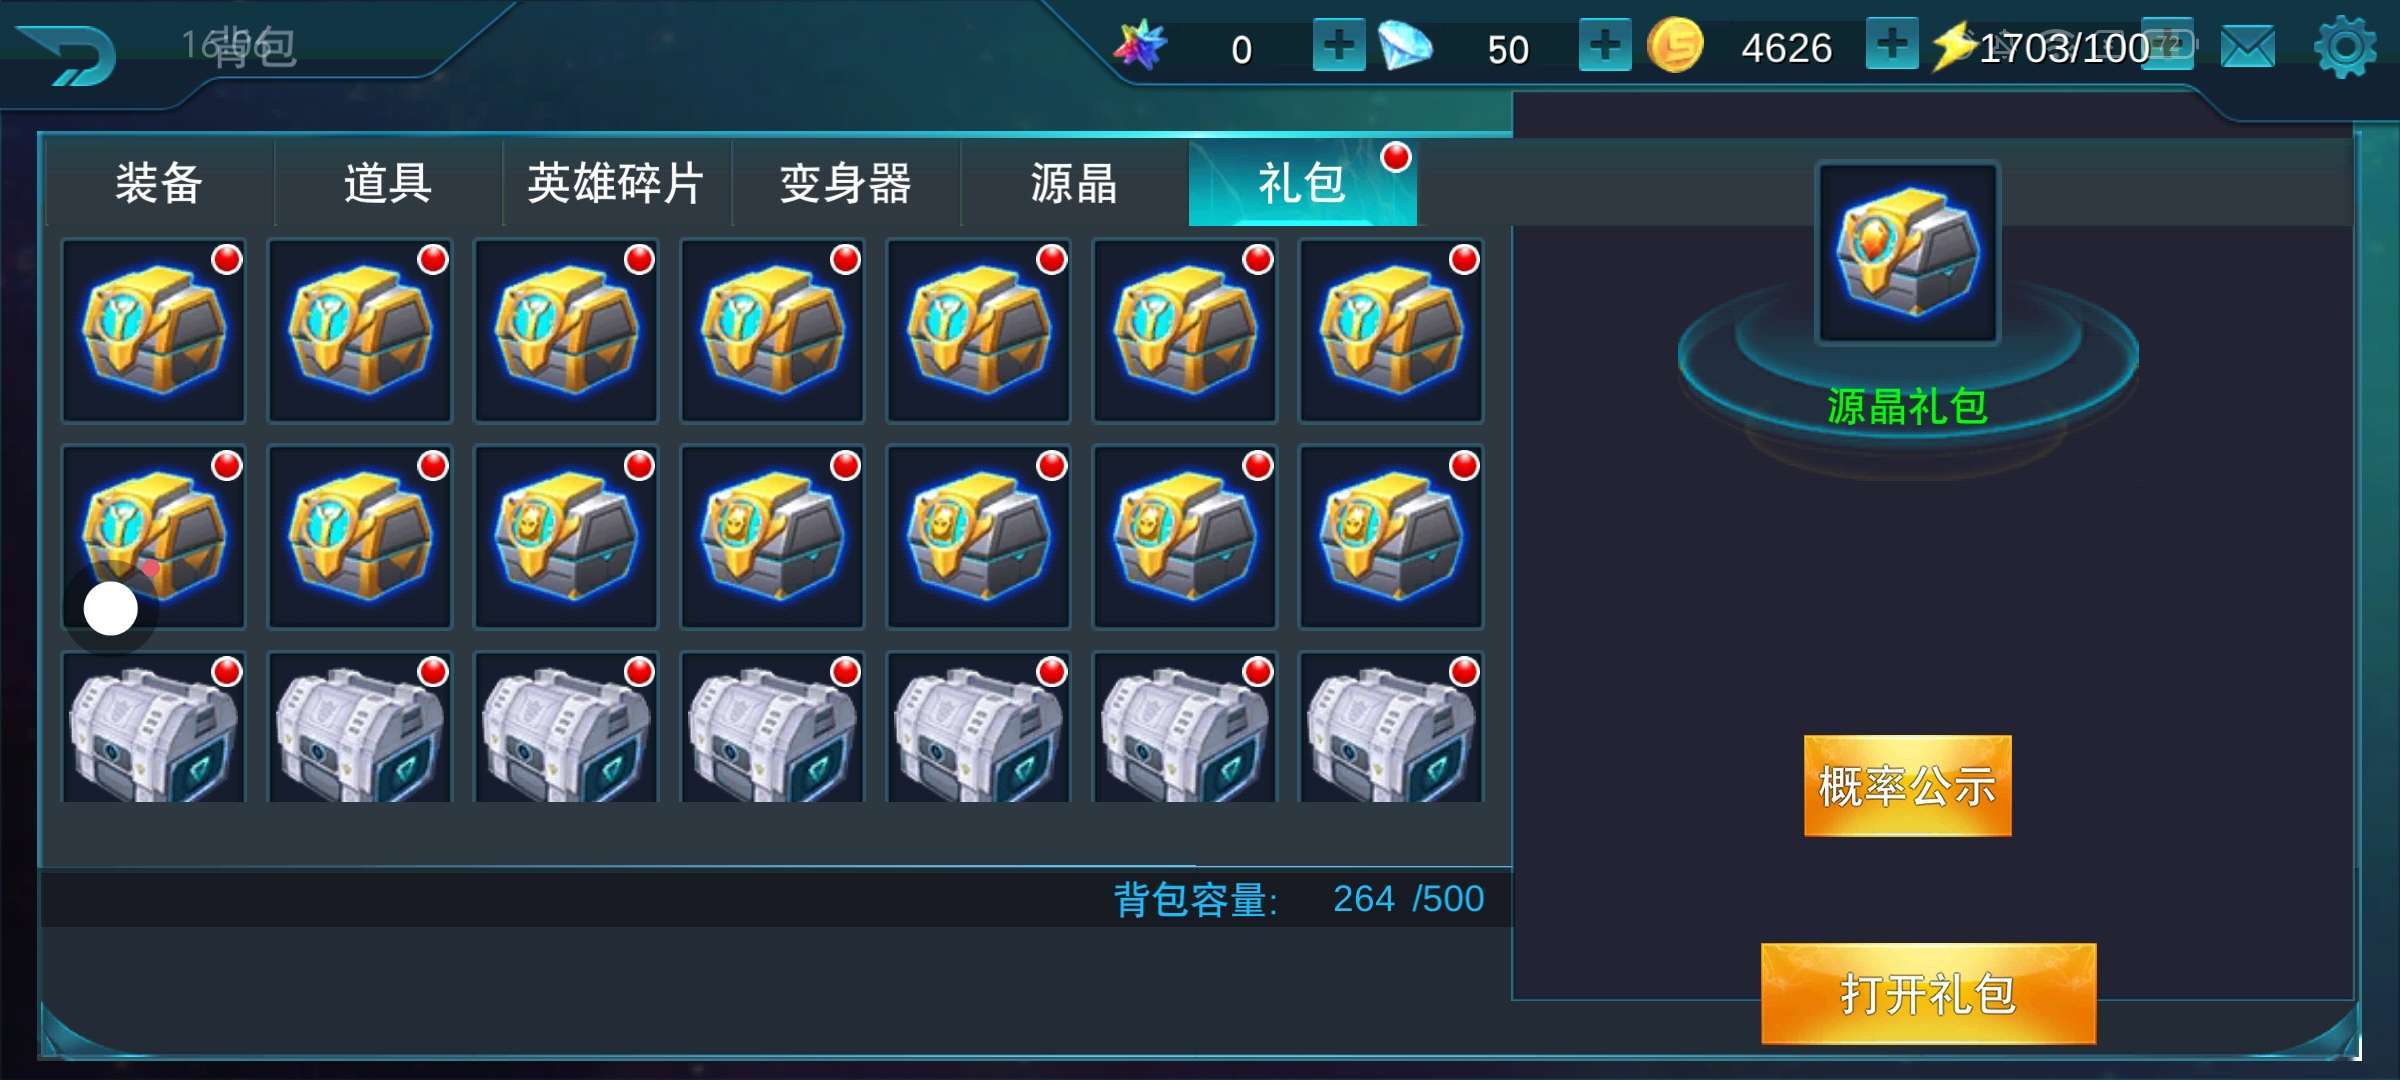Add star crystals with the plus button
Screen dimensions: 2400x1080
[1339, 45]
